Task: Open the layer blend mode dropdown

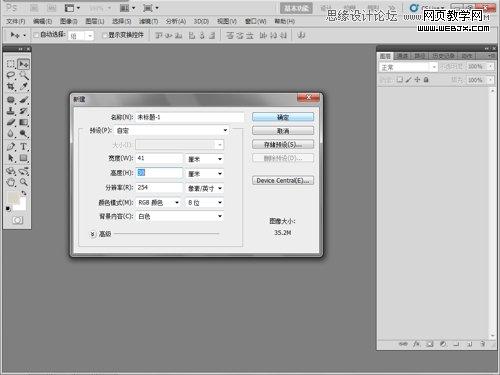Action: (x=408, y=67)
